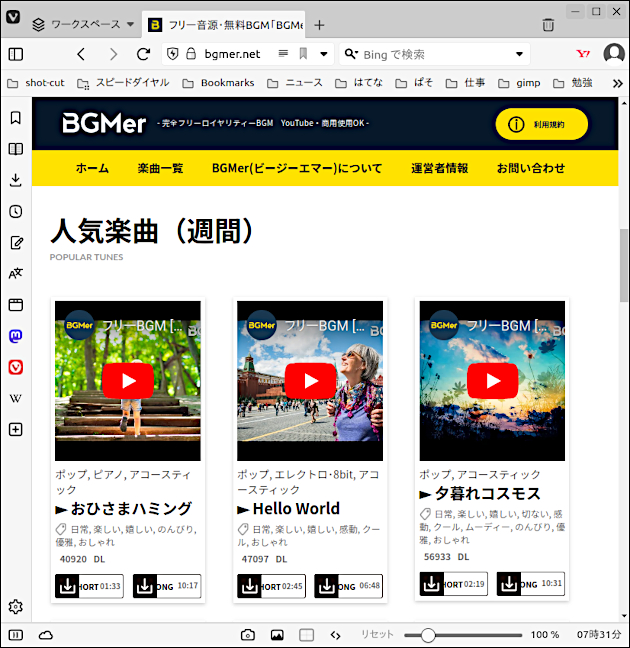This screenshot has width=630, height=648.
Task: Download LONG 06:48 of Hello World
Action: [348, 586]
